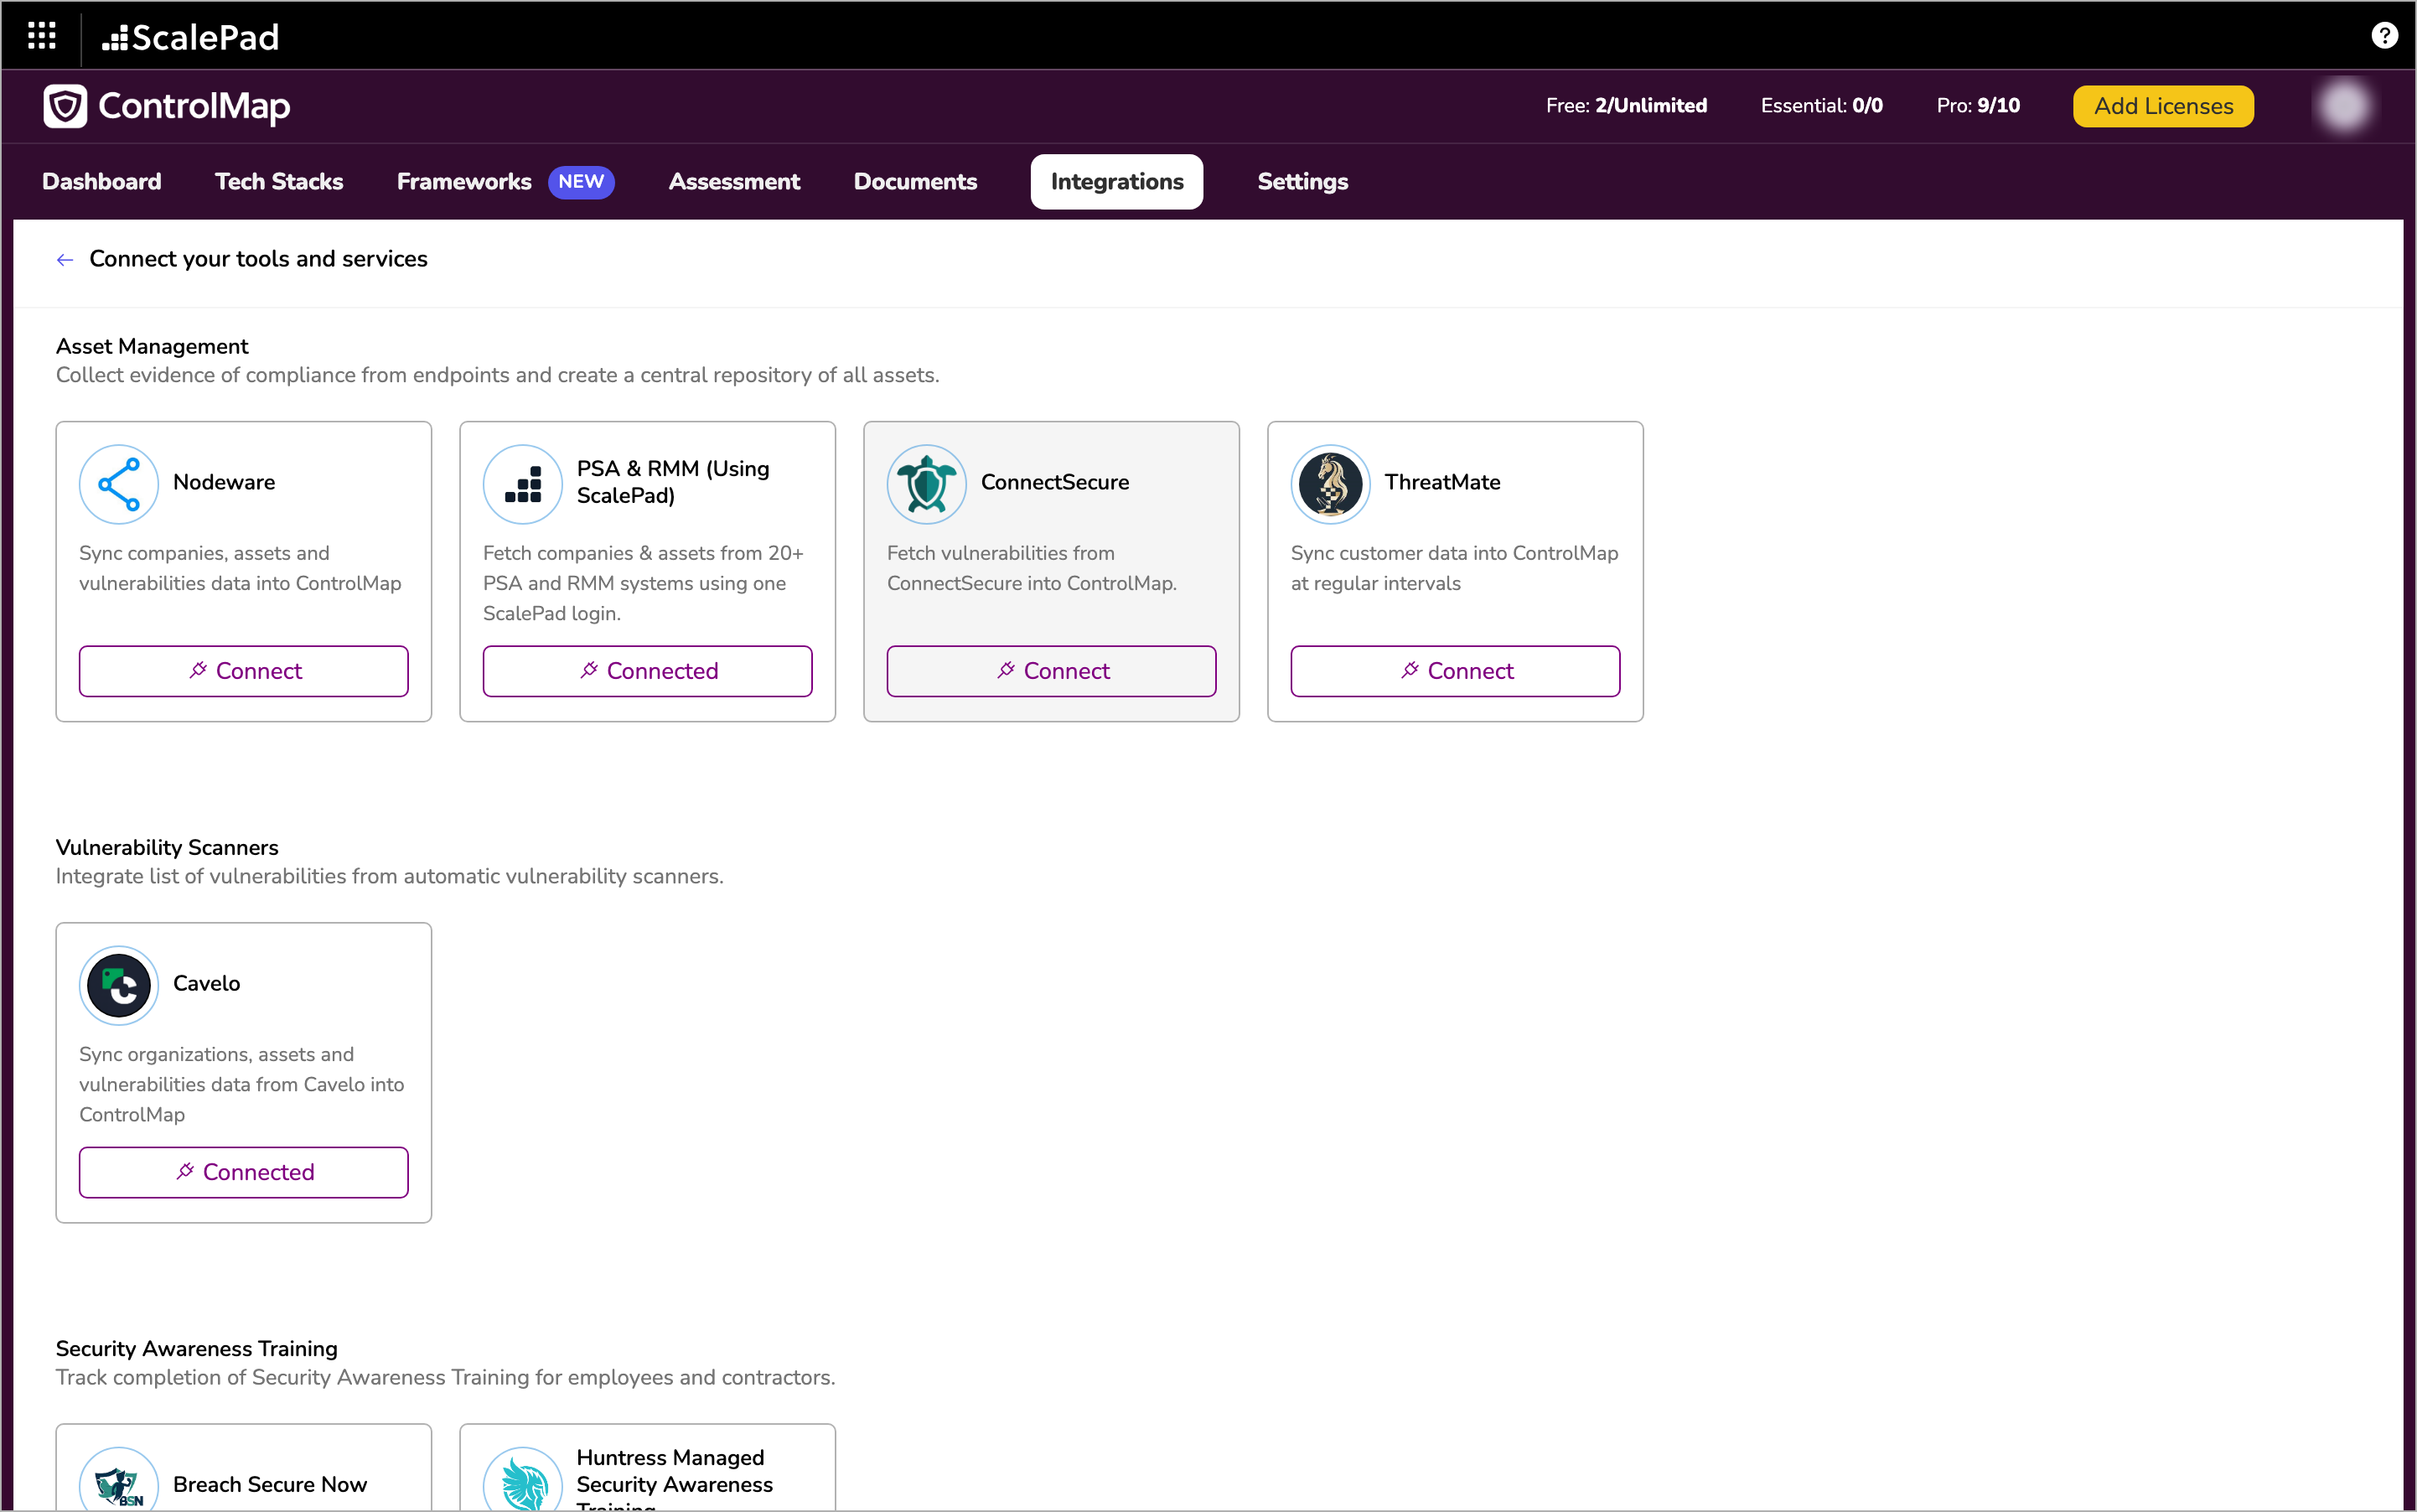
Task: Open the Frameworks tab
Action: [464, 182]
